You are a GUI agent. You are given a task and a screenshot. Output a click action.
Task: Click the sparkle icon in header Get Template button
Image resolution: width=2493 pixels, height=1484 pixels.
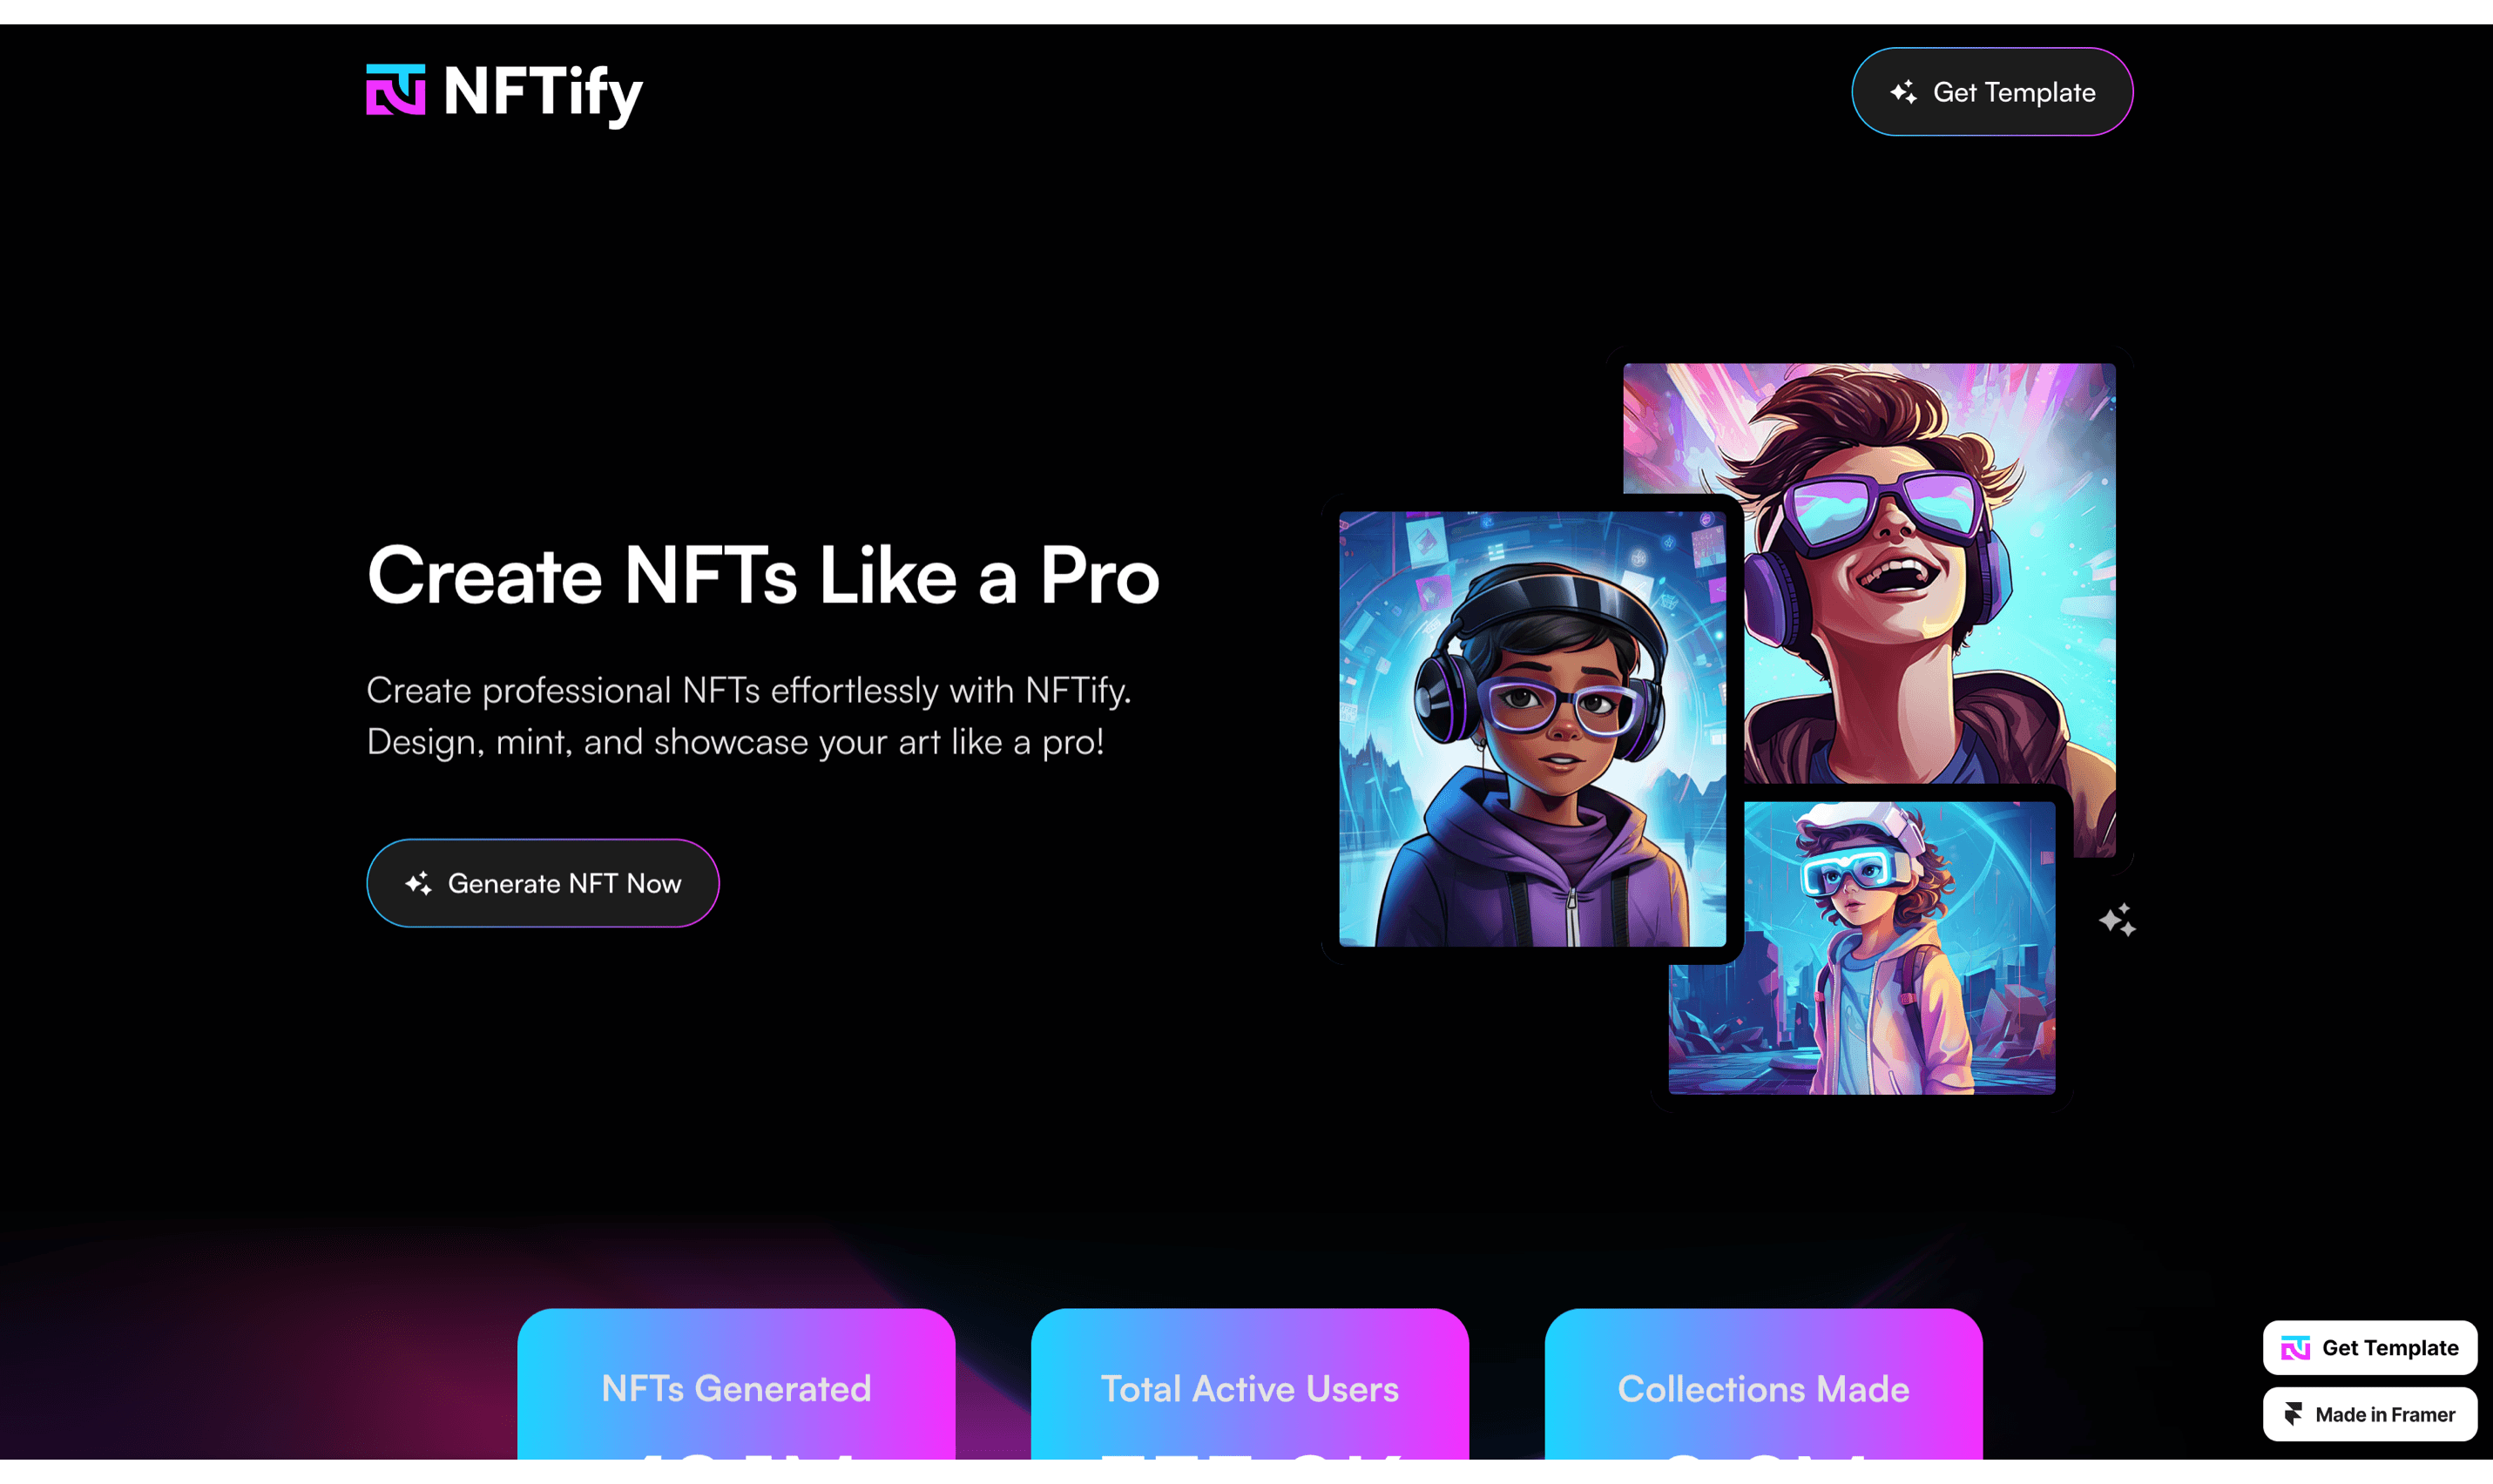point(1903,92)
